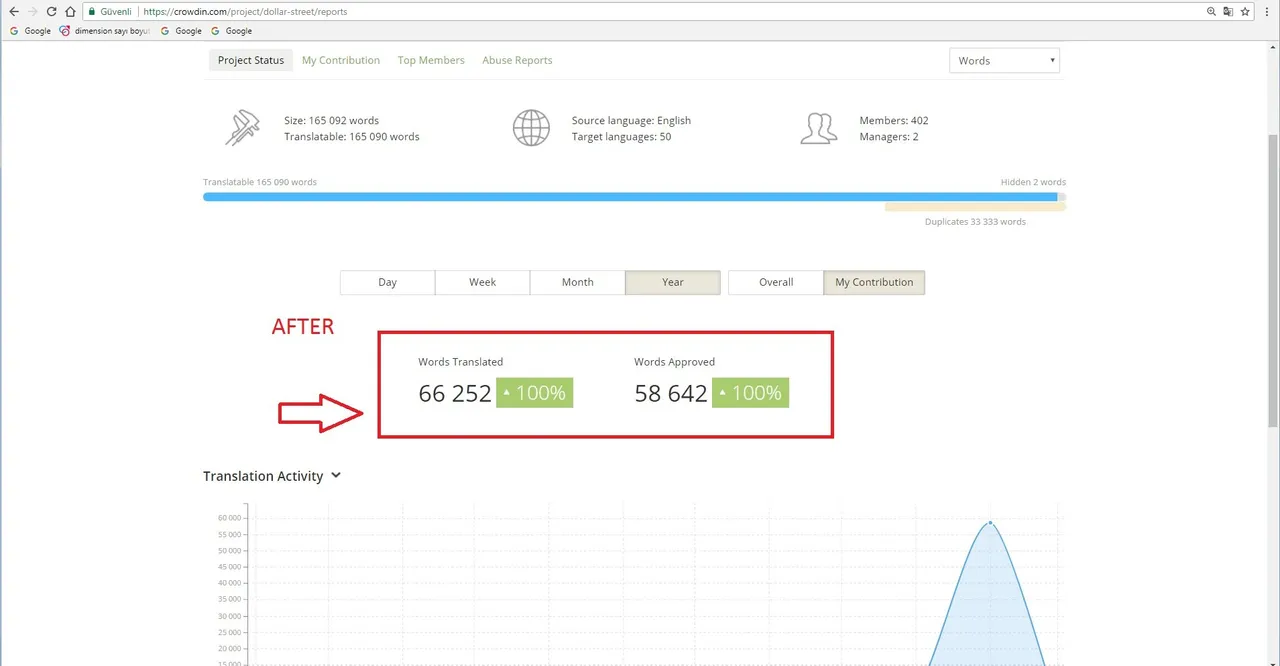This screenshot has height=666, width=1280.
Task: Click the beige duplicates bar
Action: tap(975, 208)
